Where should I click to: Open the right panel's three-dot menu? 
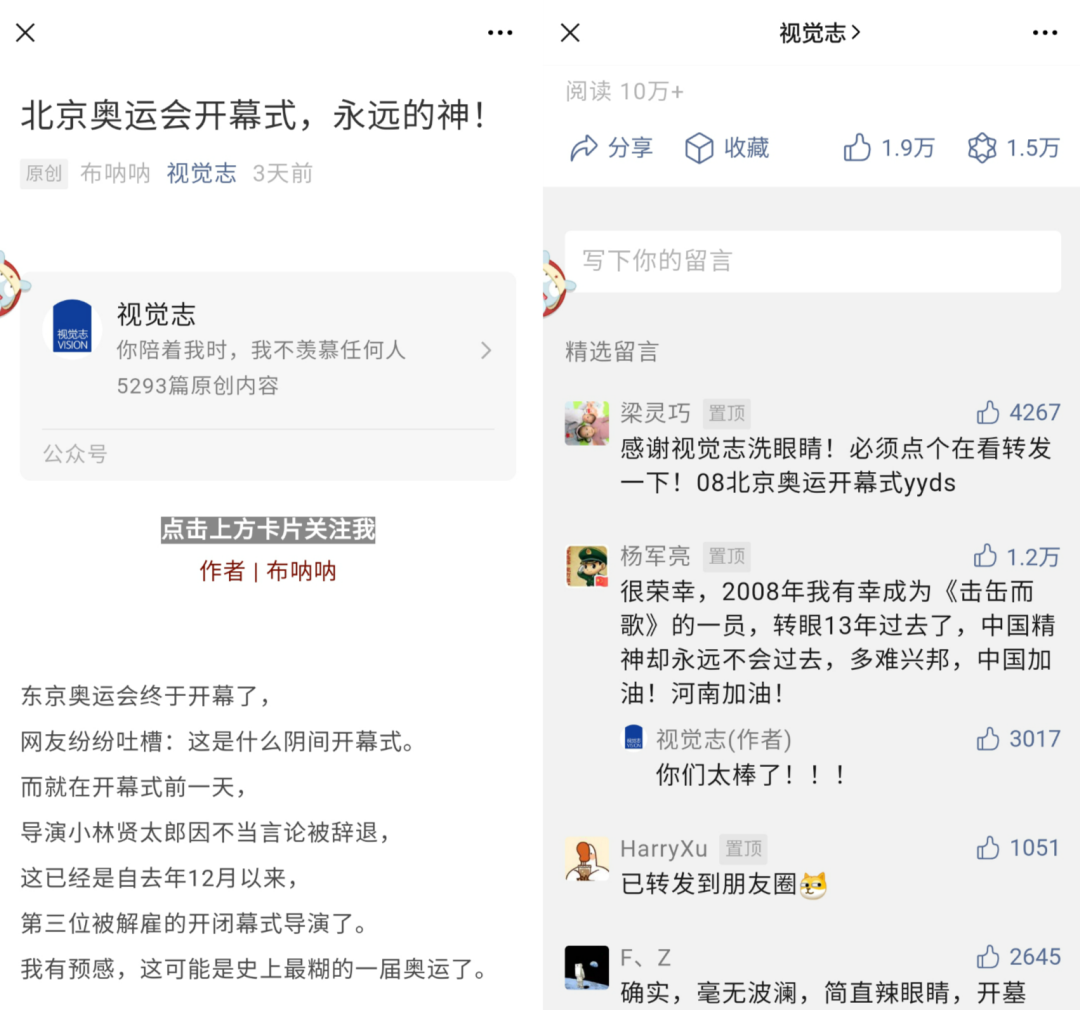(x=1045, y=33)
